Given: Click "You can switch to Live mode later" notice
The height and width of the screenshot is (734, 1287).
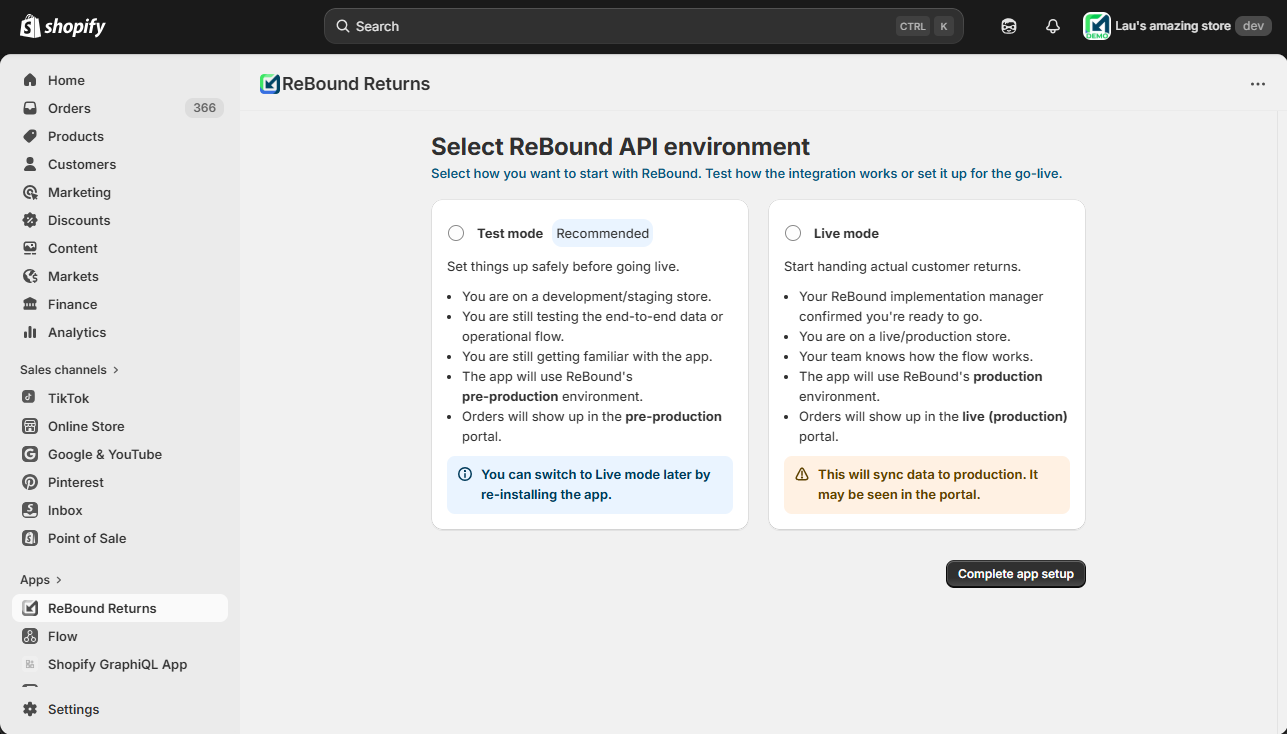Looking at the screenshot, I should (x=590, y=485).
